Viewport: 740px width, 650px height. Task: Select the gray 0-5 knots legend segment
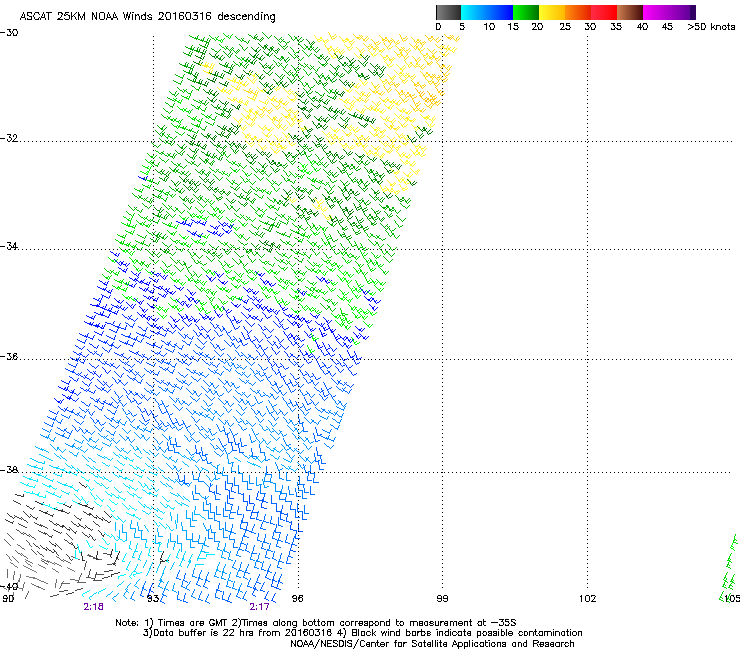tap(448, 12)
